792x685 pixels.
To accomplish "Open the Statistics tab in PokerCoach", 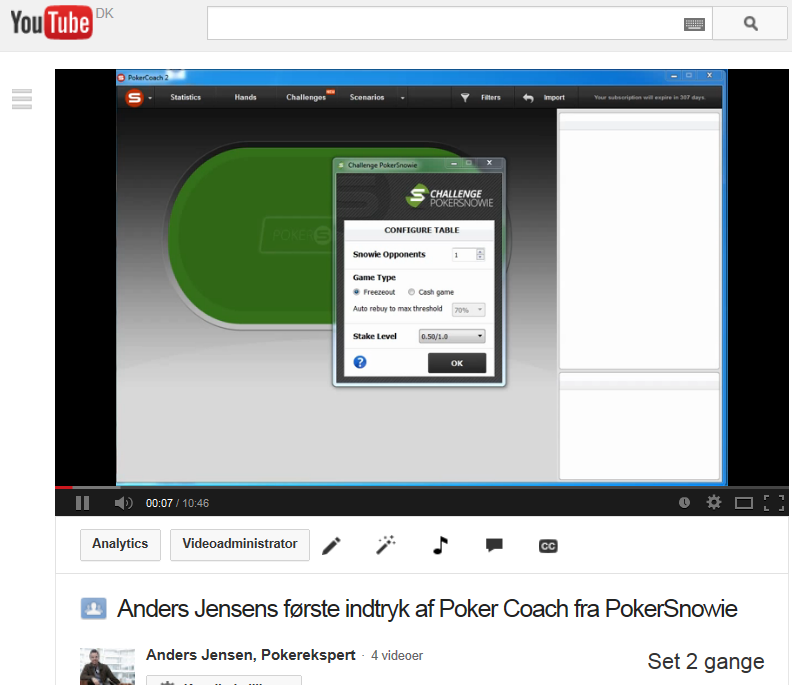I will pyautogui.click(x=185, y=97).
